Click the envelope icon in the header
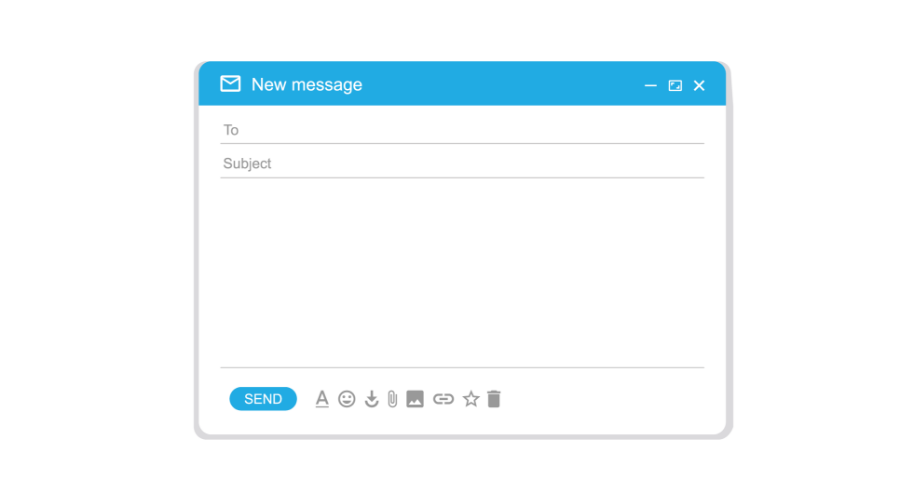 point(230,84)
